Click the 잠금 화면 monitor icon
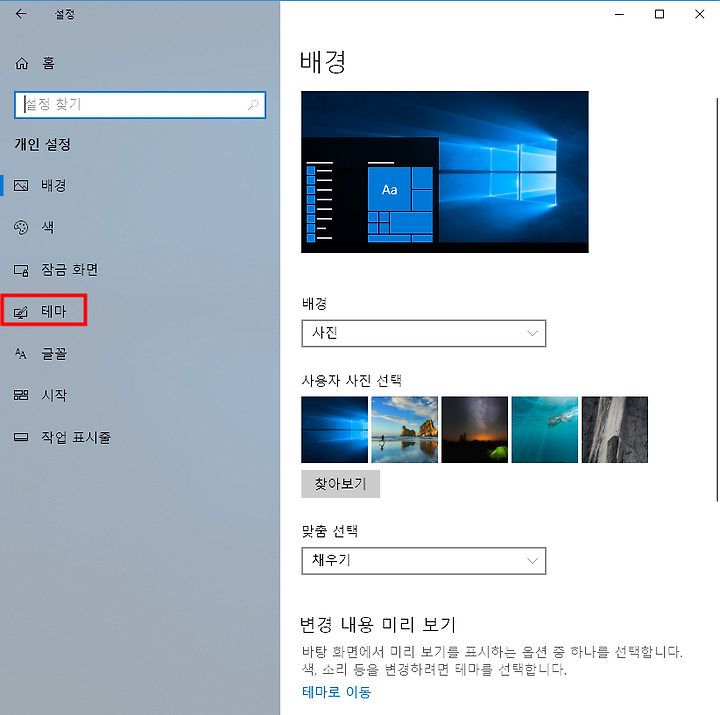This screenshot has height=715, width=720. click(x=21, y=270)
